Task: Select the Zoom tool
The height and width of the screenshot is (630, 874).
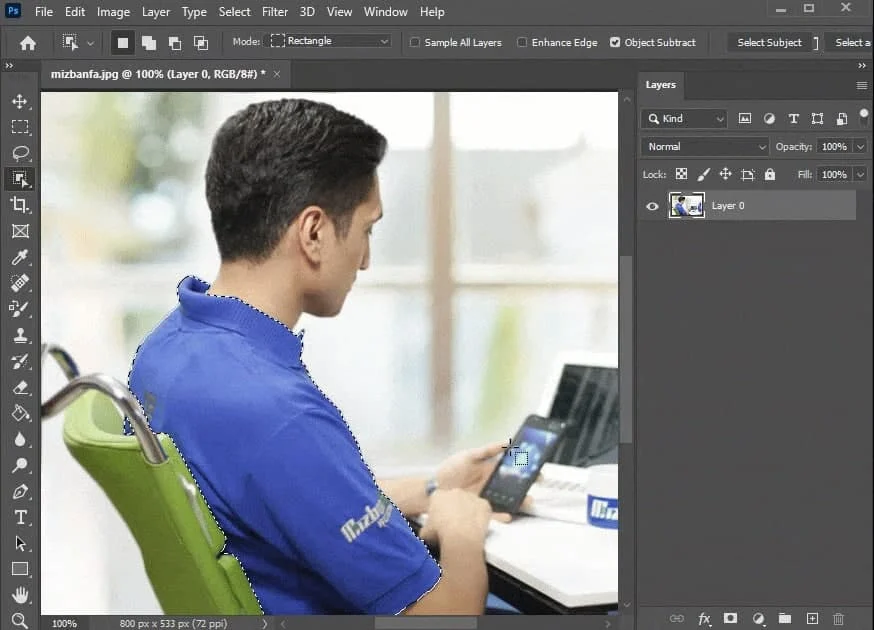Action: (x=20, y=620)
